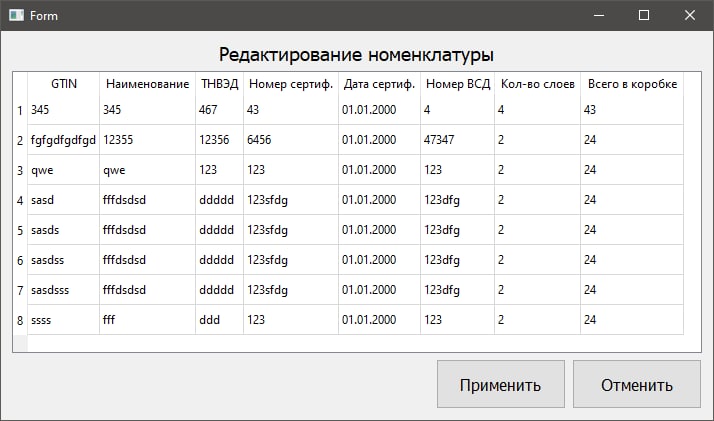Select row header number 6
The height and width of the screenshot is (421, 714).
[20, 260]
